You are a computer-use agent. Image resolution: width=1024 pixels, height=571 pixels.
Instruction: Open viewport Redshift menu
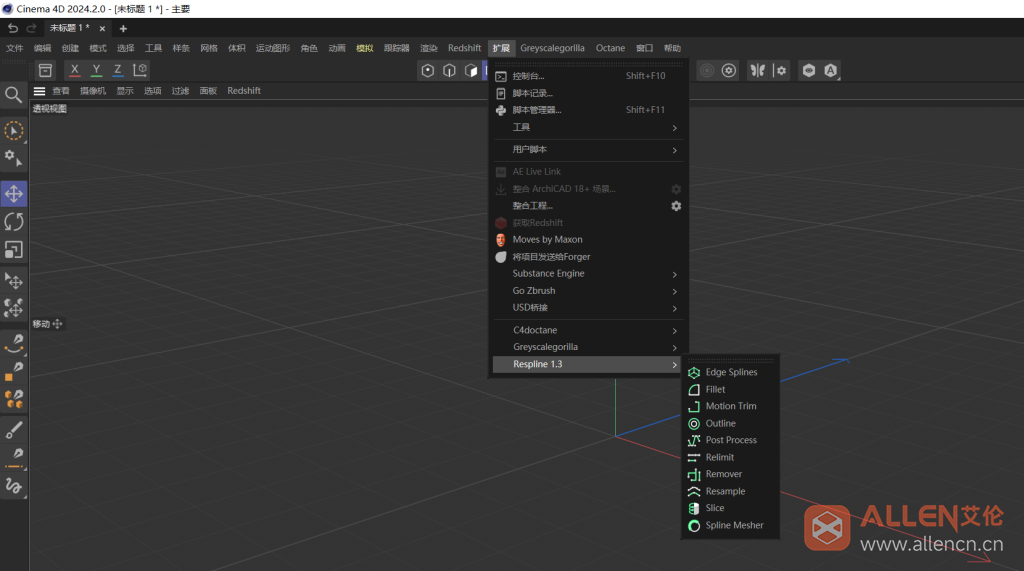244,91
